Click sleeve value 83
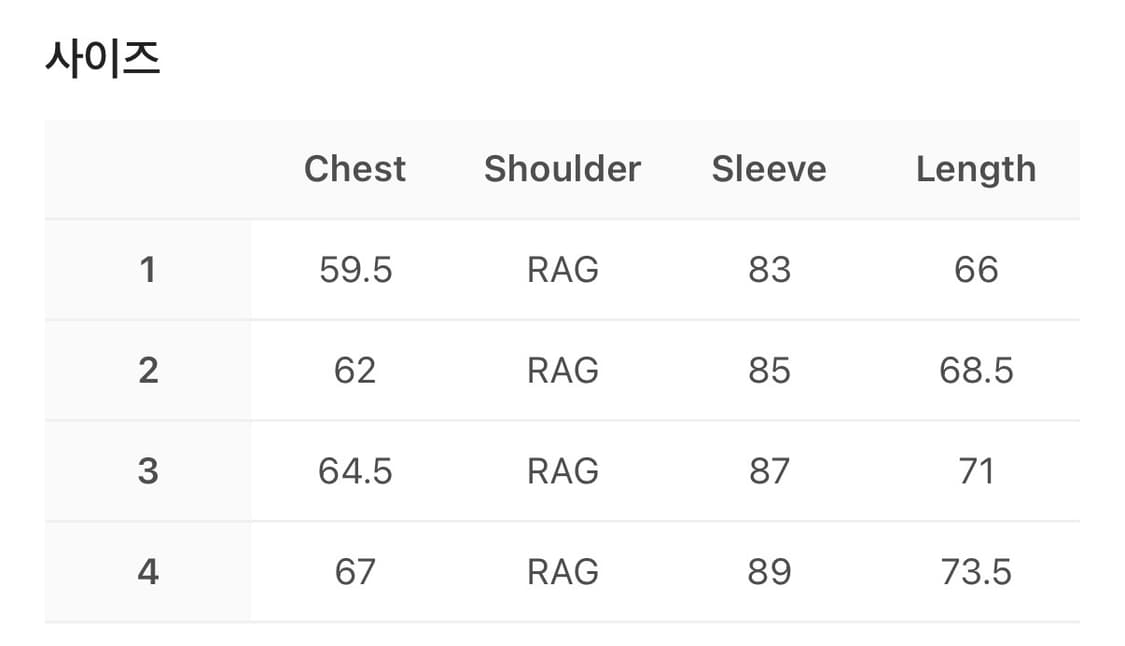This screenshot has height=646, width=1125. coord(769,270)
